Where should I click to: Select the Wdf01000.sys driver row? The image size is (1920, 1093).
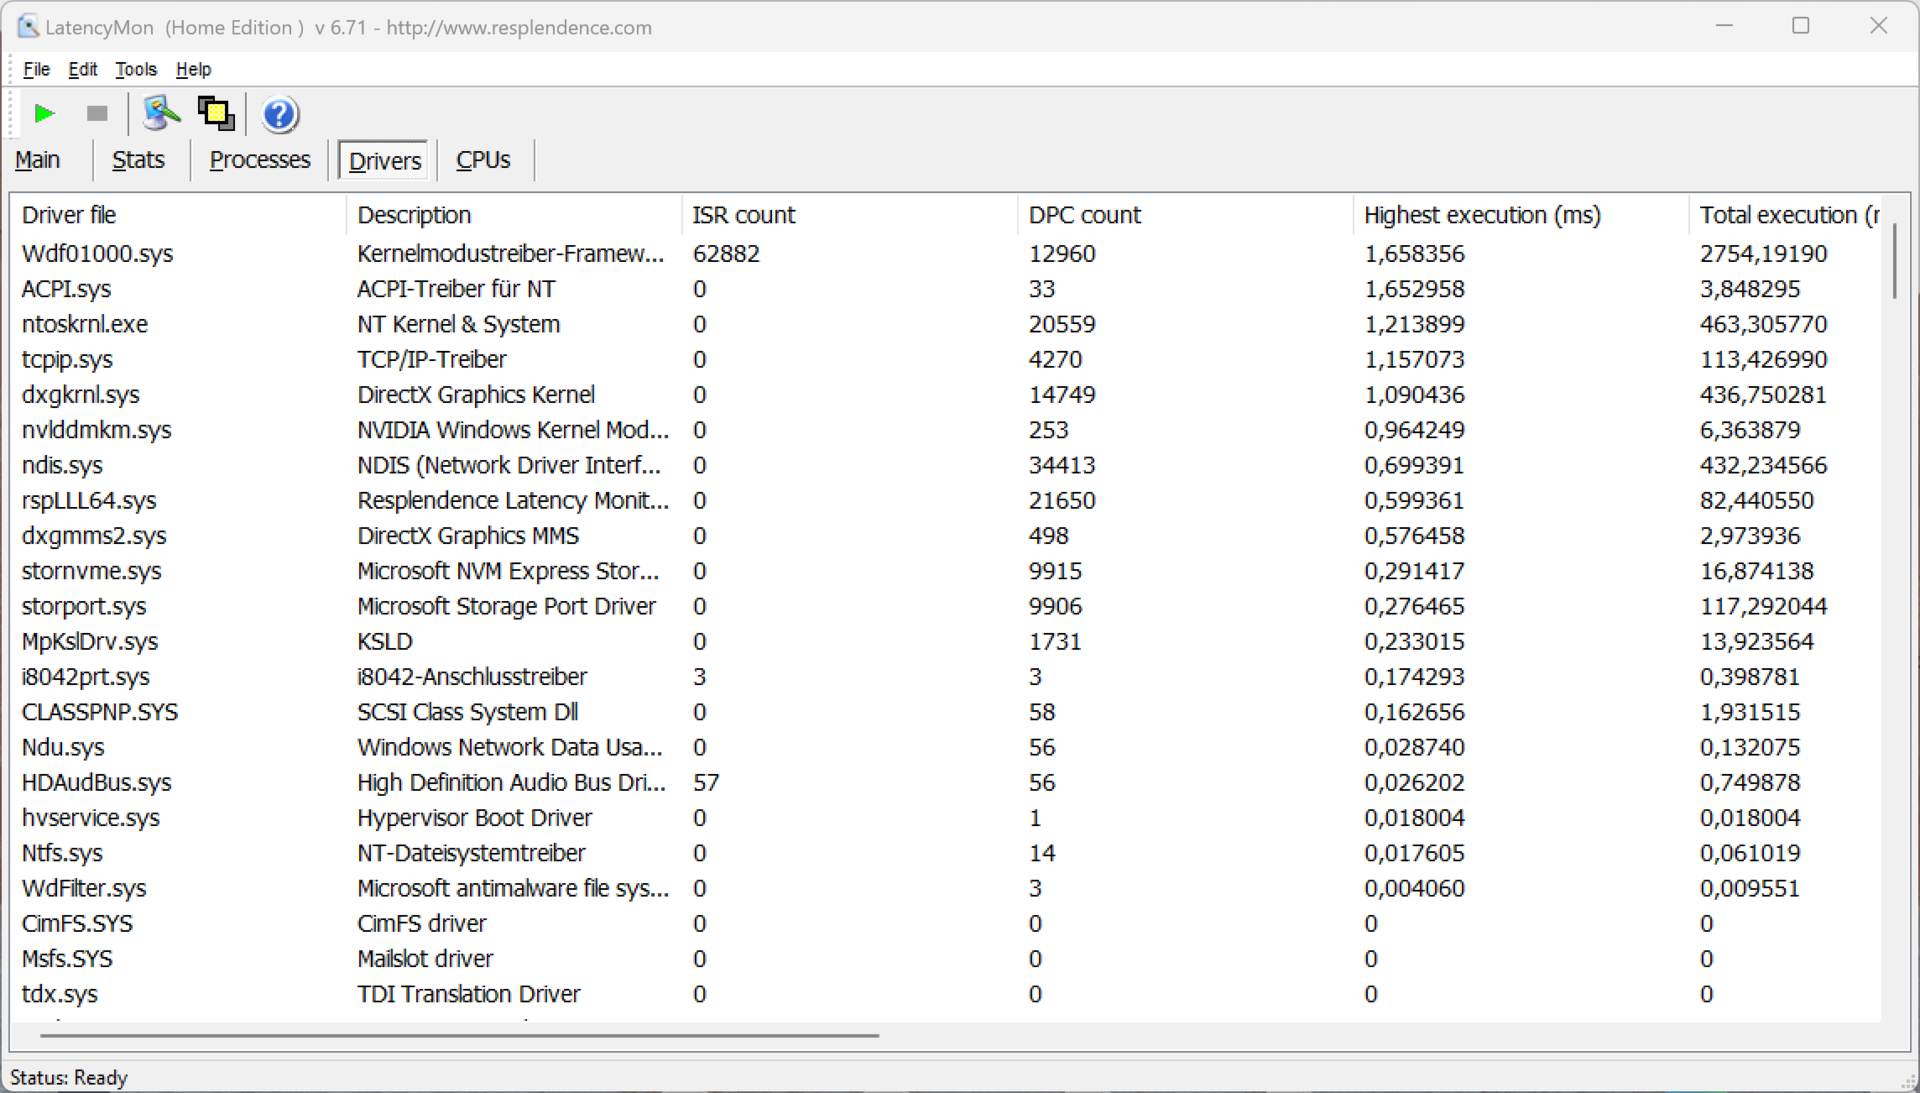pyautogui.click(x=97, y=254)
